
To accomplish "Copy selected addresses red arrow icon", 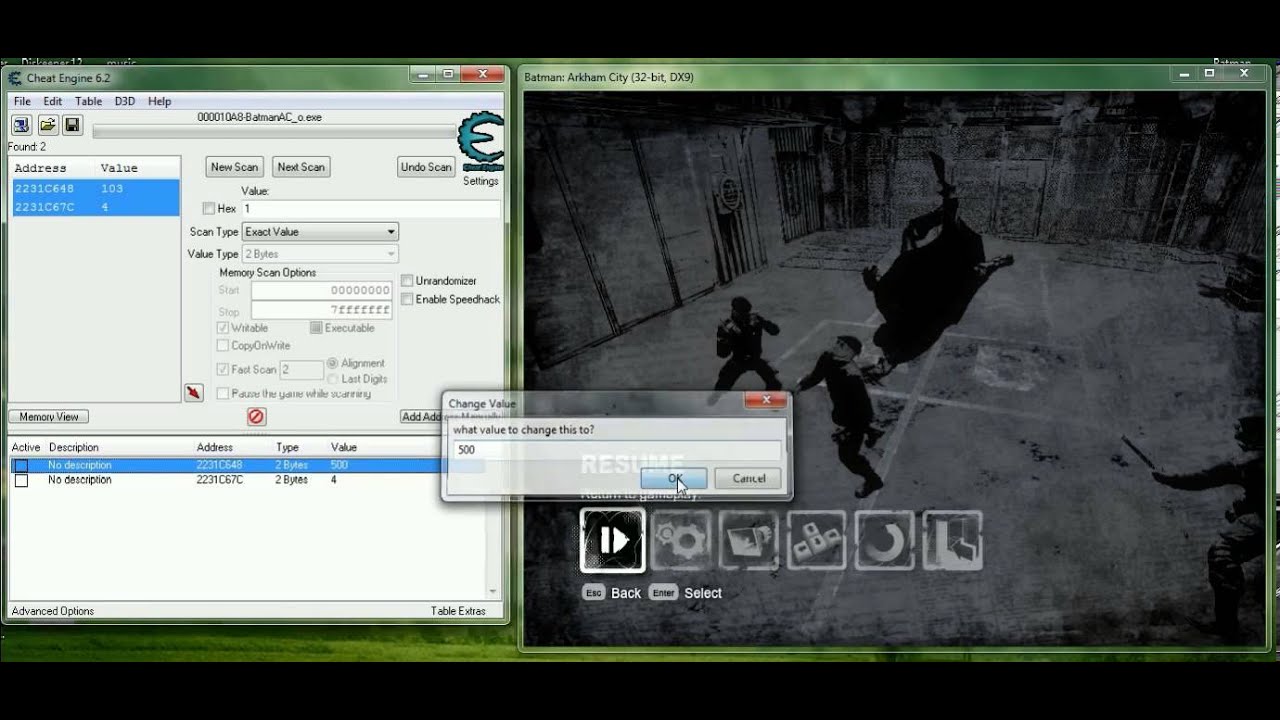I will (x=194, y=392).
